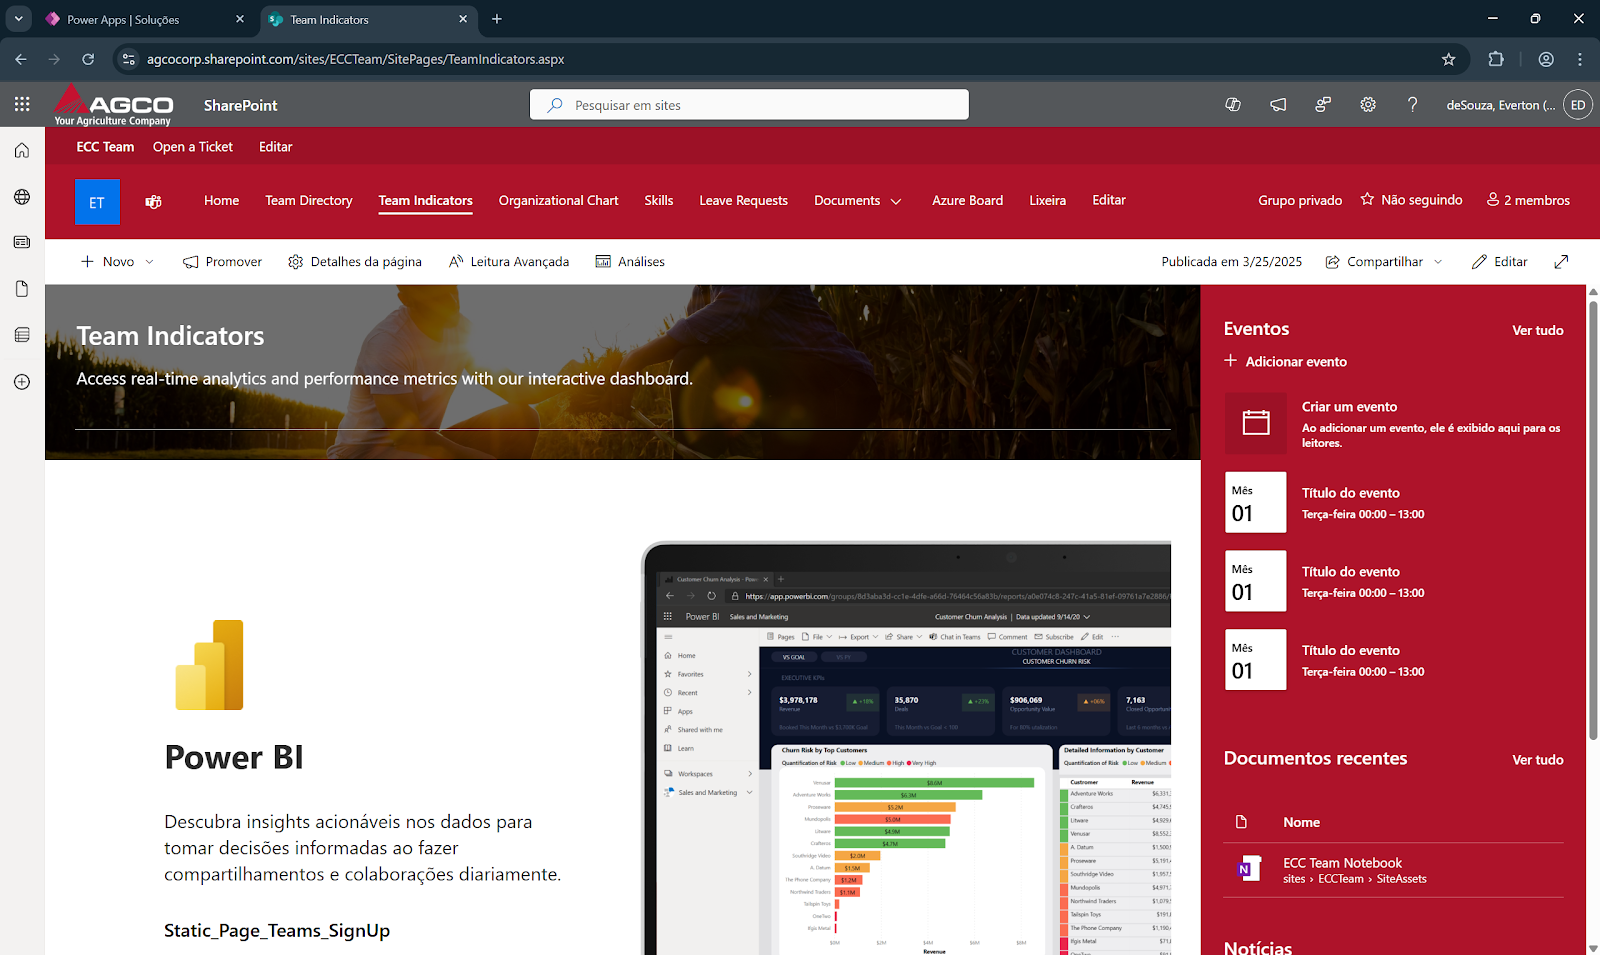This screenshot has width=1600, height=955.
Task: Click the Pesquisar em sites search box
Action: click(749, 105)
